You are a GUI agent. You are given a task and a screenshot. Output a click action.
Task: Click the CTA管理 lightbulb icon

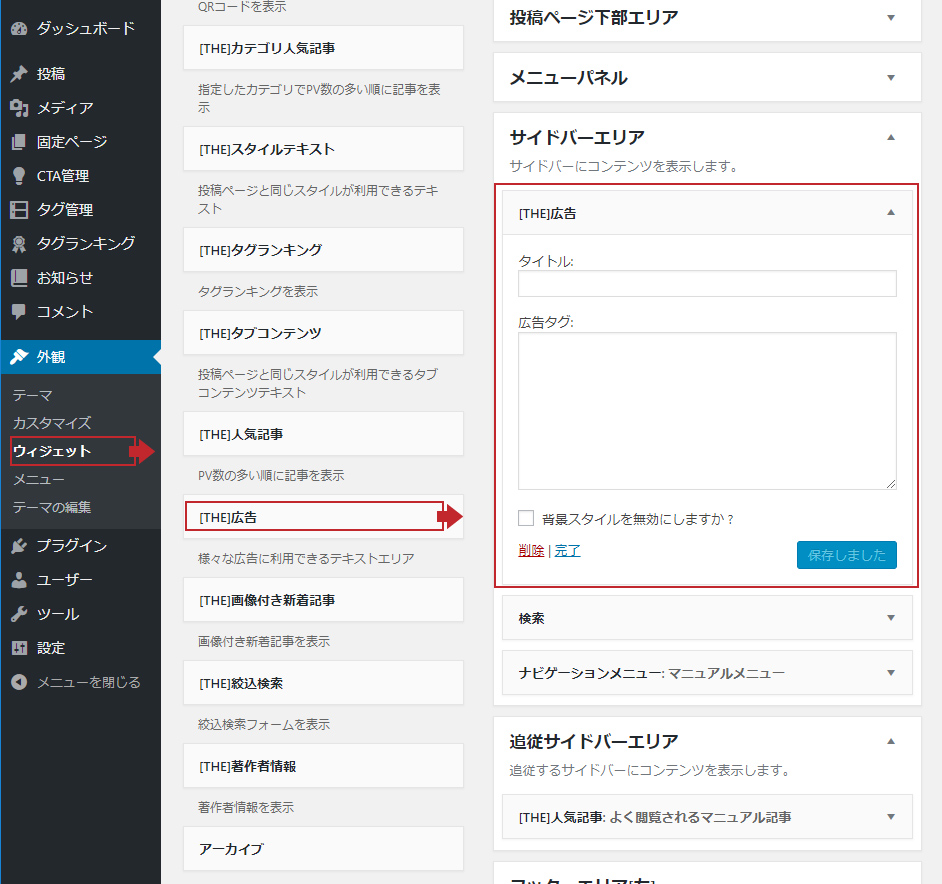coord(19,176)
